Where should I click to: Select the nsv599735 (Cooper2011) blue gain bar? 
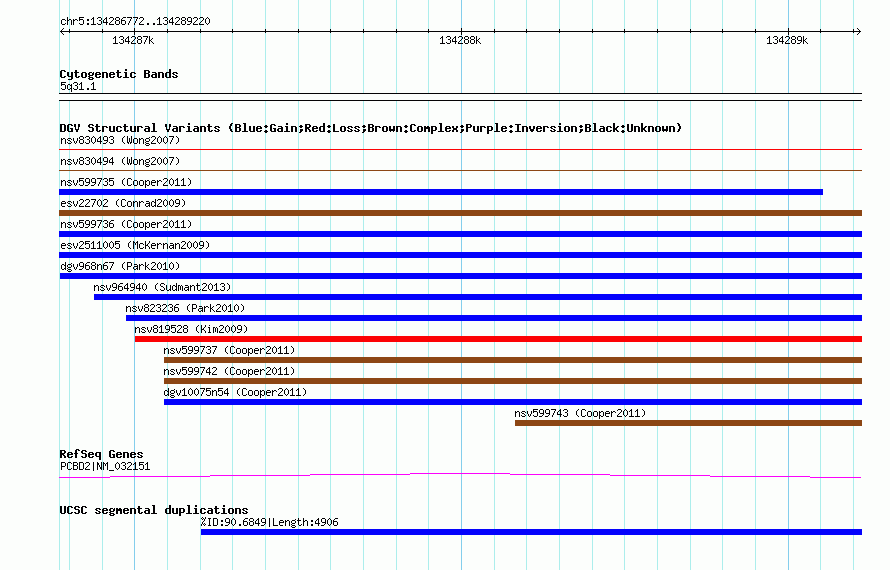pos(441,192)
